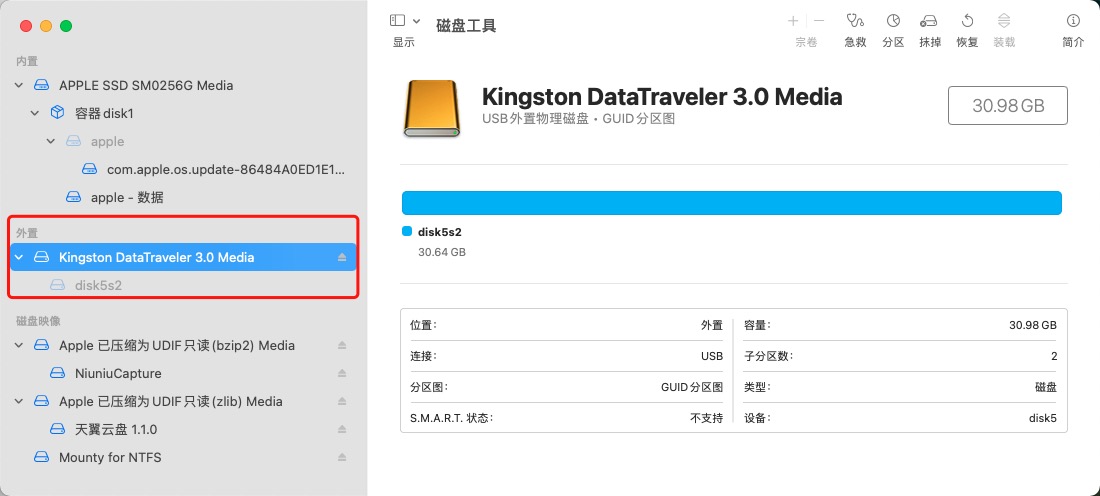Eject the Kingston DataTraveler 3.0 Media

(x=342, y=257)
